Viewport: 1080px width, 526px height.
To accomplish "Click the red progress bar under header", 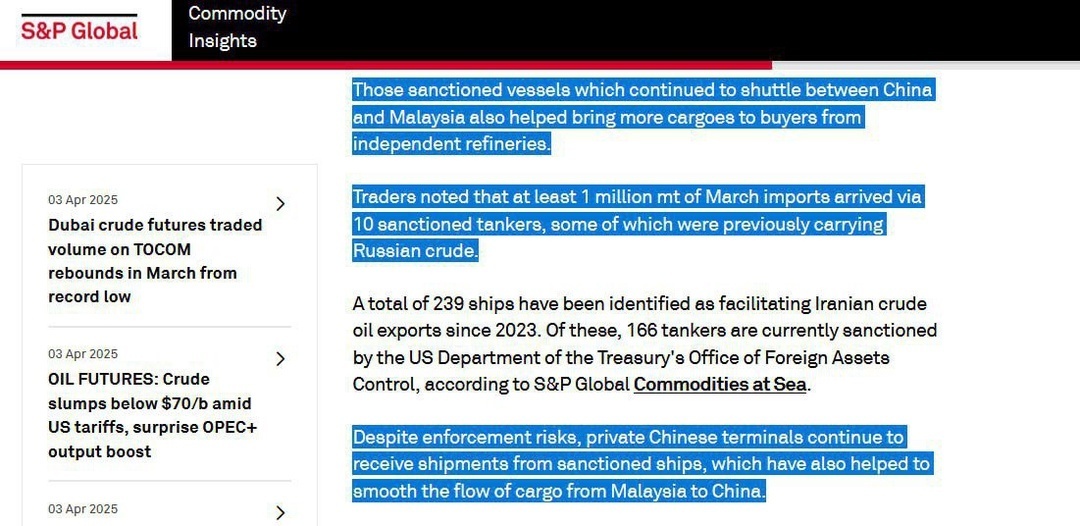I will click(x=386, y=65).
